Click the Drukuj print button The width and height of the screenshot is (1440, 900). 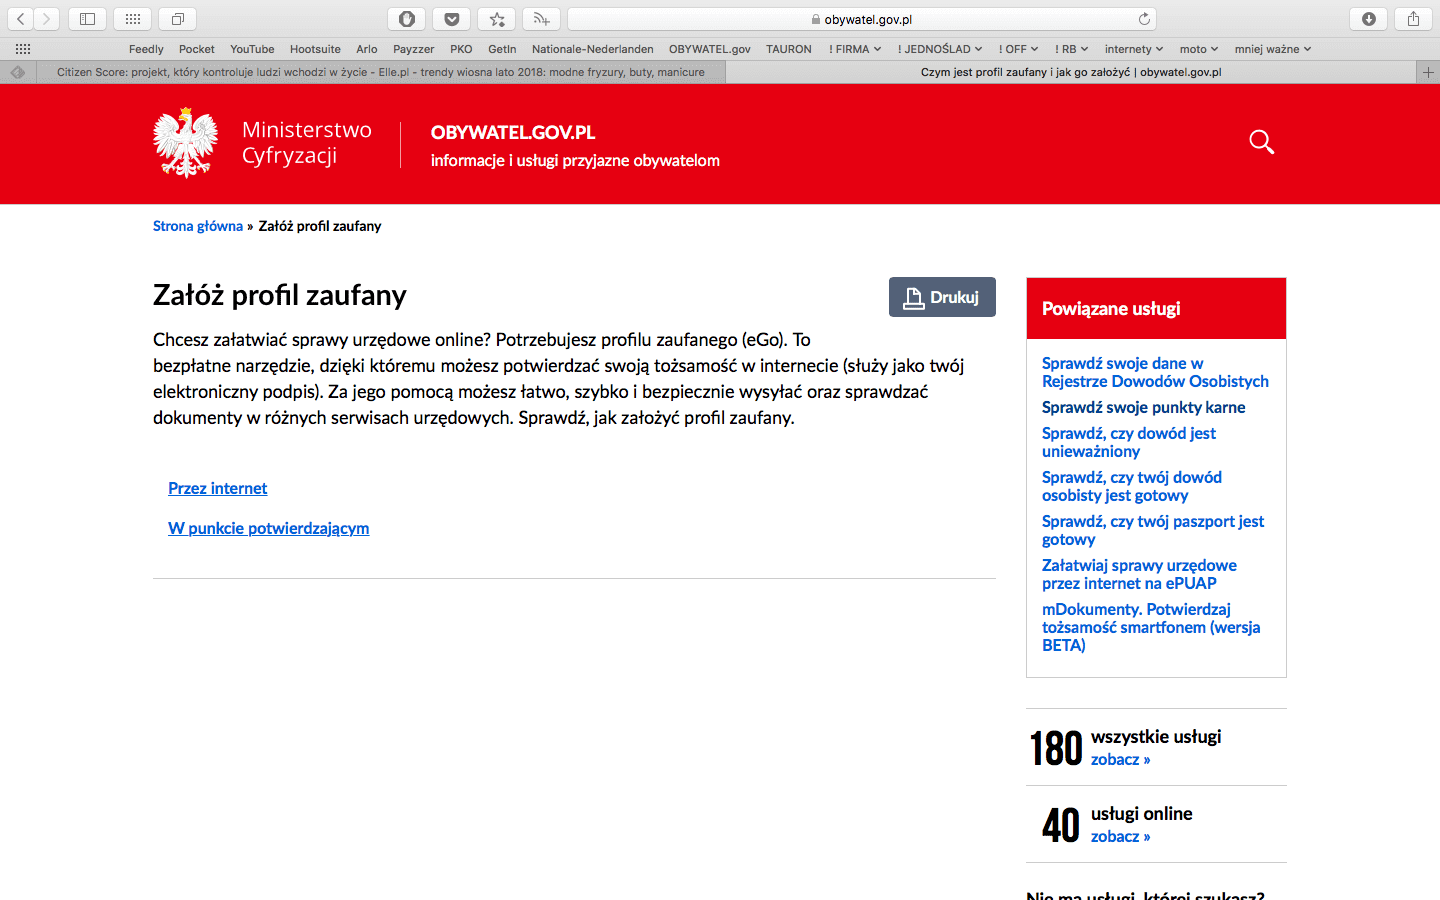click(x=942, y=297)
